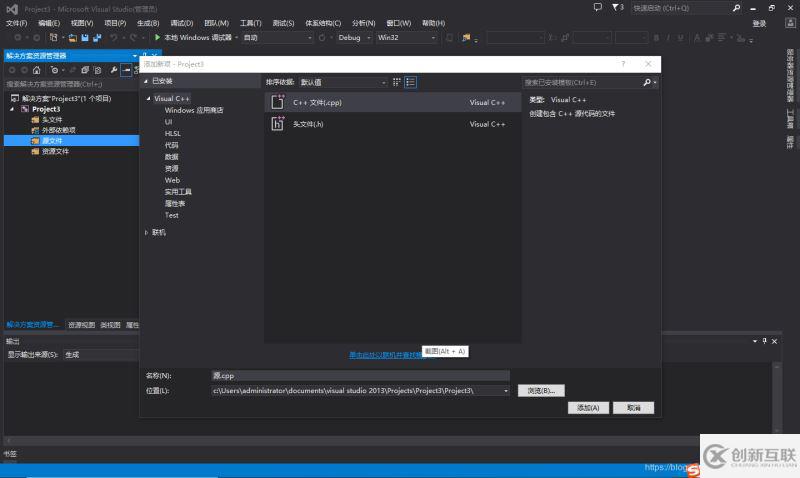Click the 名称 file name input field
Image resolution: width=800 pixels, height=478 pixels.
click(360, 375)
